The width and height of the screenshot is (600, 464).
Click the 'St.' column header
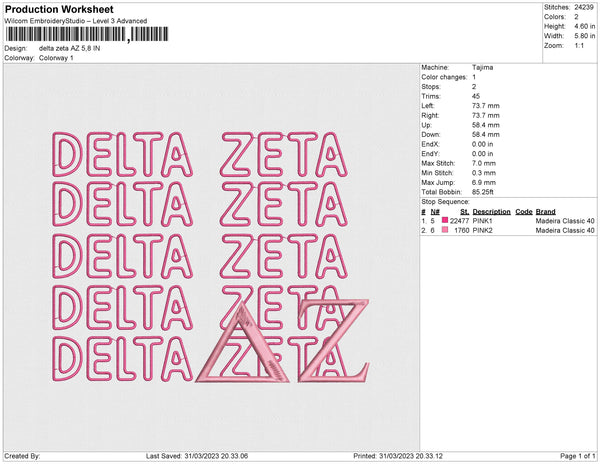465,212
